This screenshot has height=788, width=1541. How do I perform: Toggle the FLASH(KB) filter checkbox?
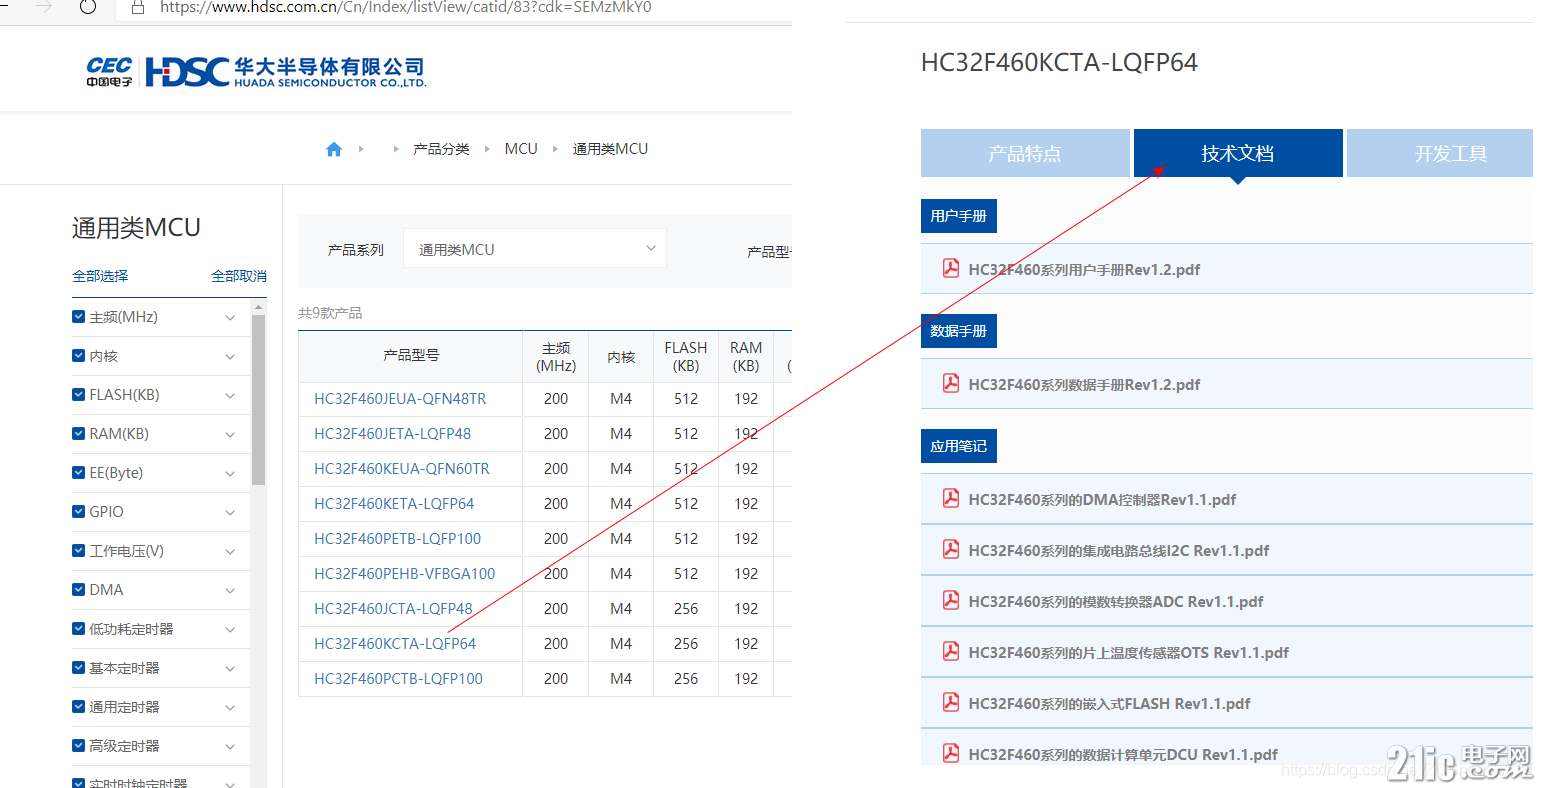point(79,394)
